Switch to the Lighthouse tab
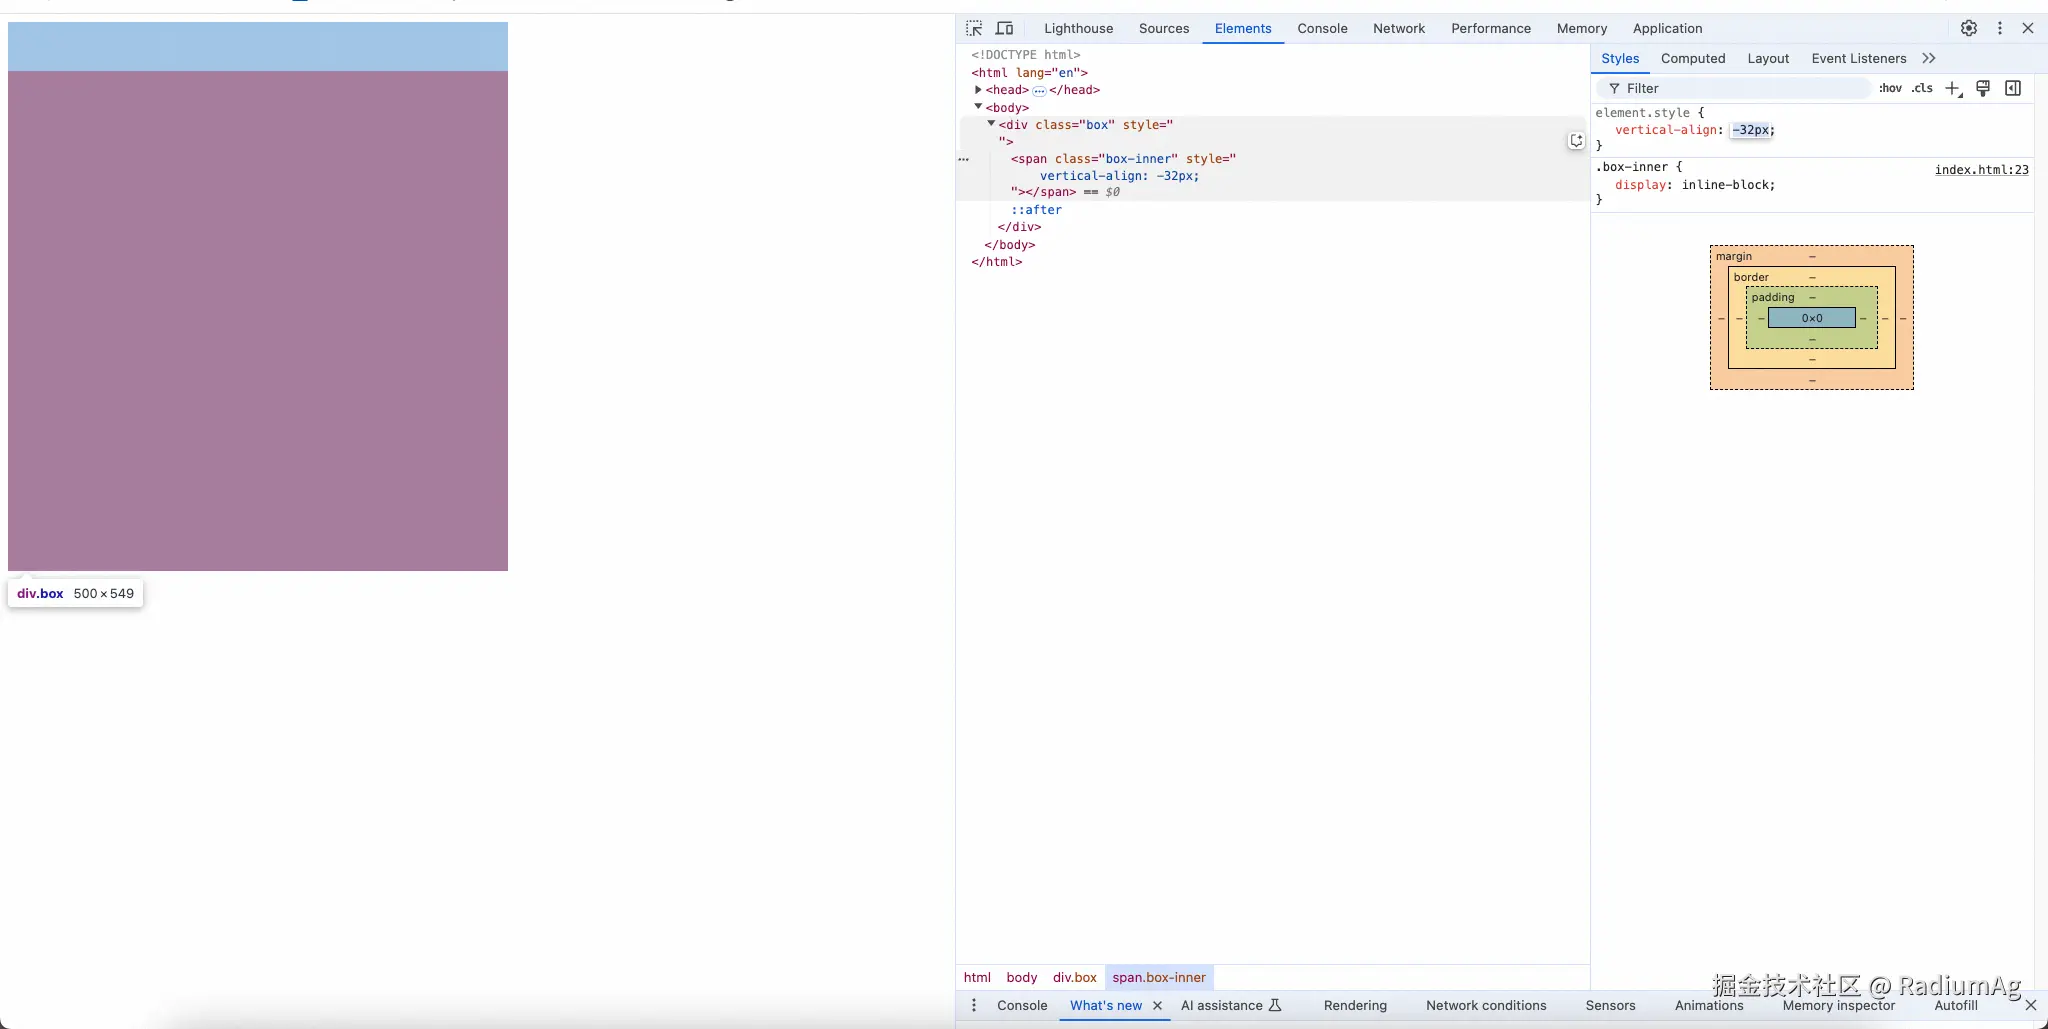Viewport: 2048px width, 1029px height. pos(1079,28)
